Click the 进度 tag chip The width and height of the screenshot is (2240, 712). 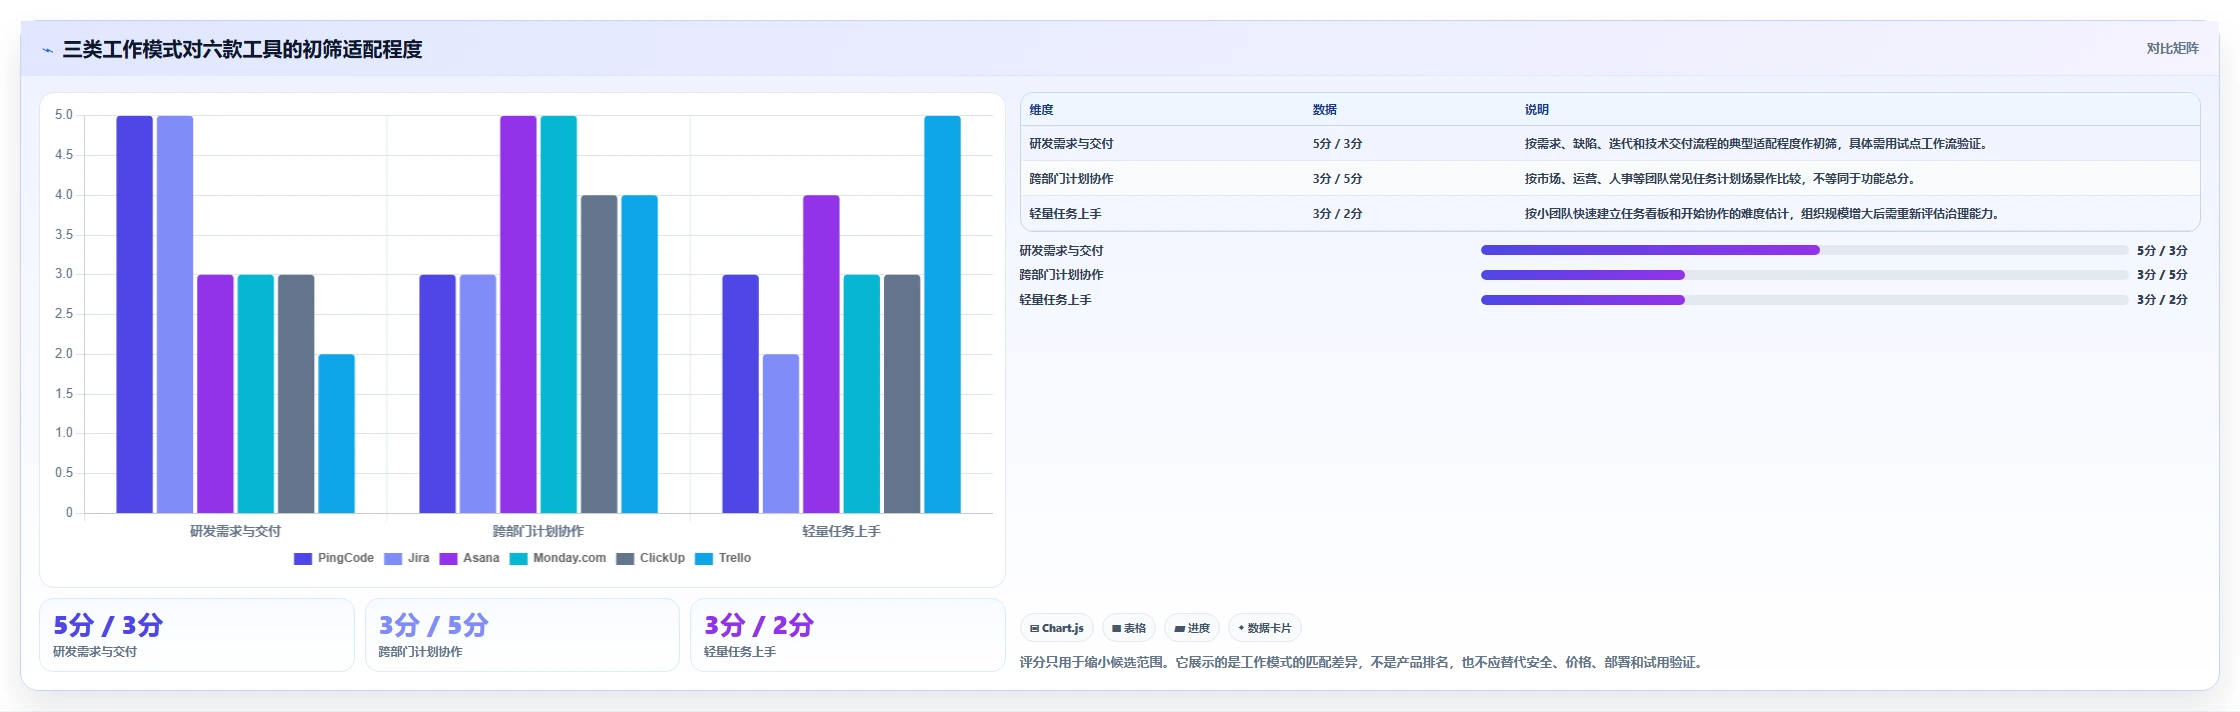tap(1192, 628)
